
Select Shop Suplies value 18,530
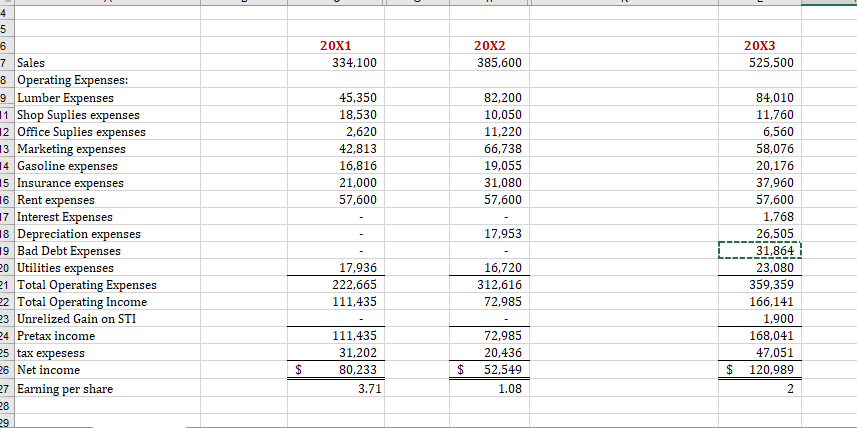(336, 115)
